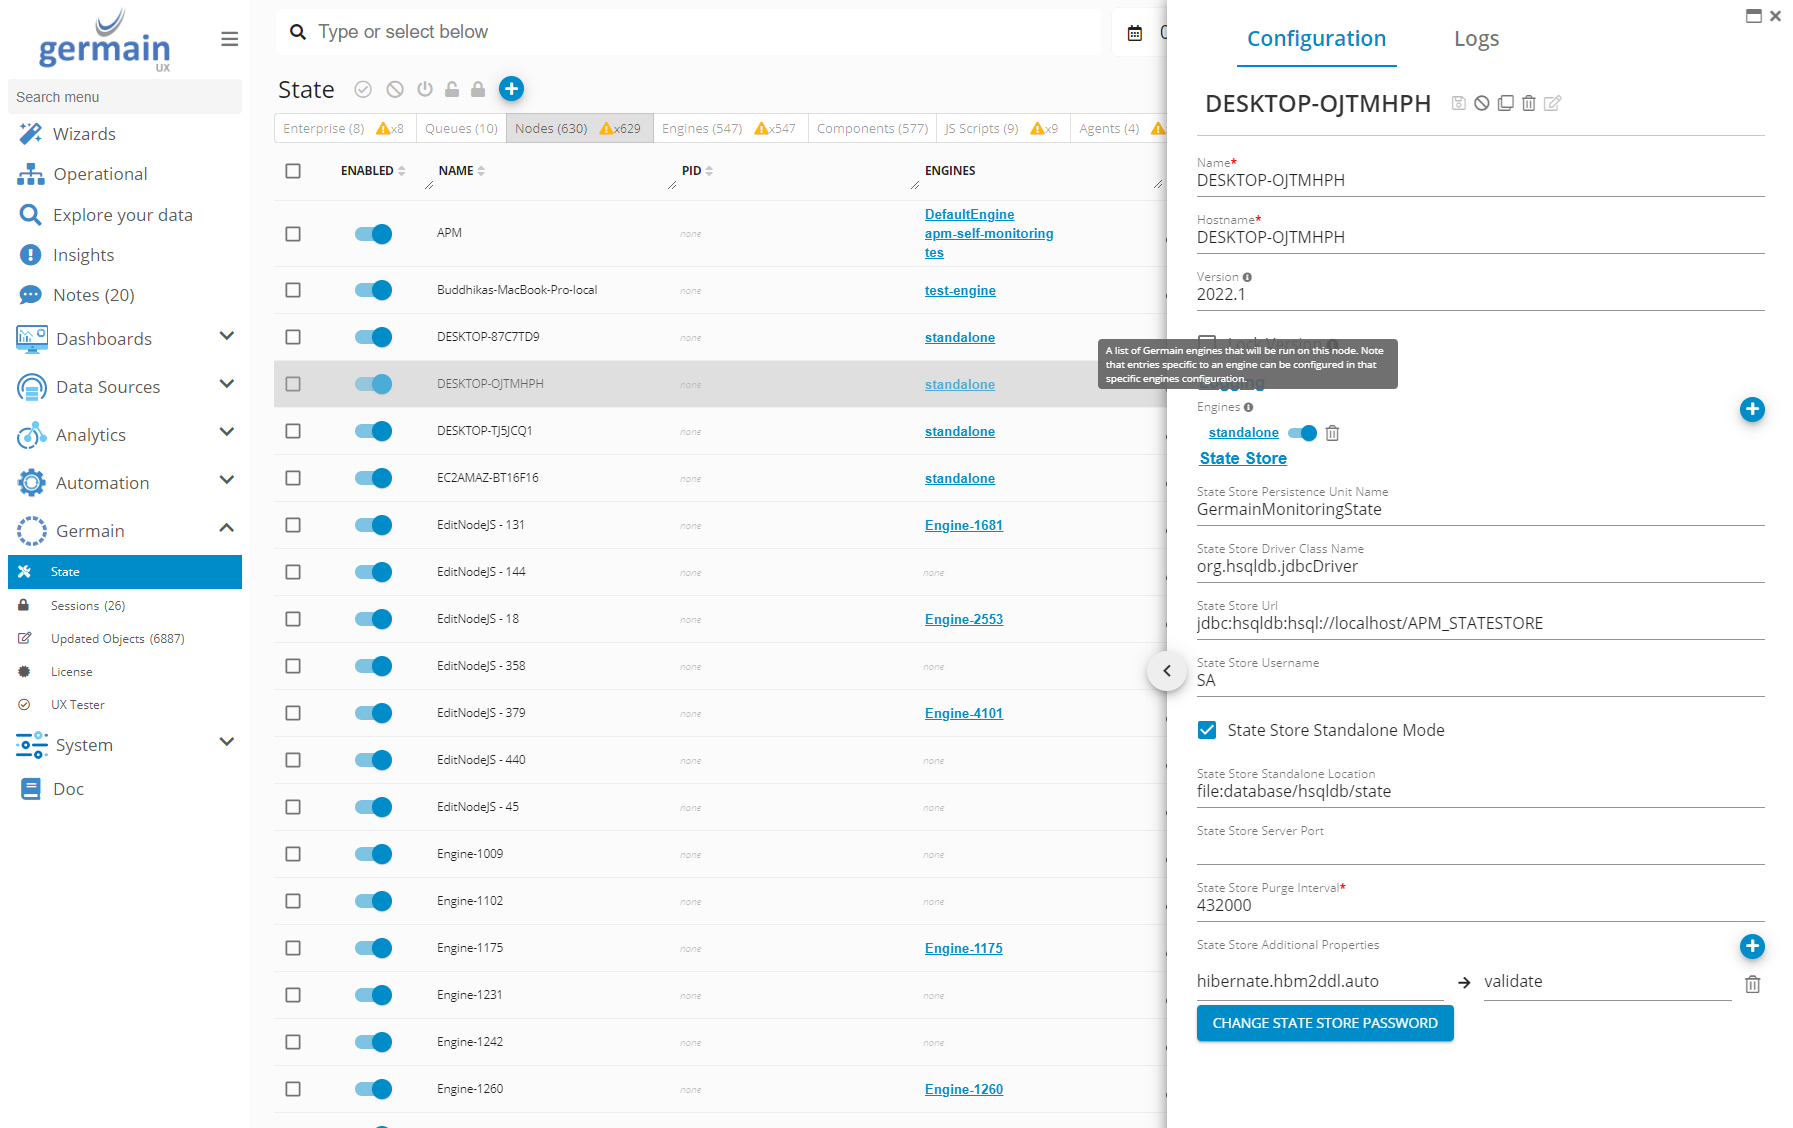Uncheck State Store Standalone Mode
This screenshot has width=1793, height=1128.
point(1207,730)
